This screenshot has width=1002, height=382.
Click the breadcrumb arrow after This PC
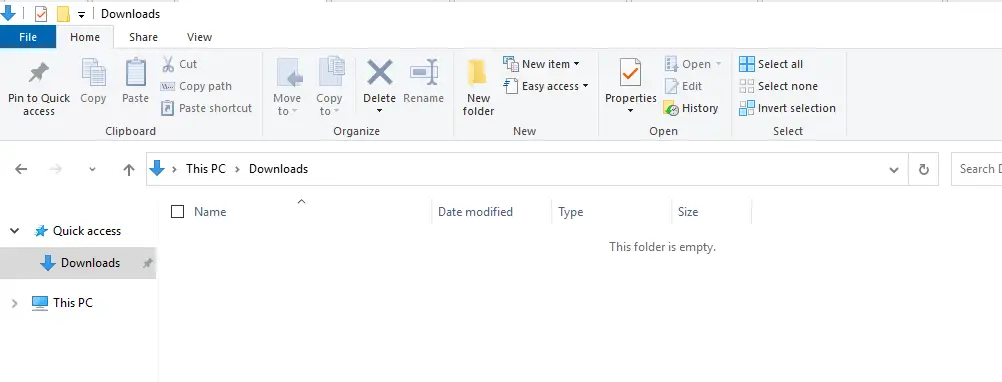pos(237,169)
